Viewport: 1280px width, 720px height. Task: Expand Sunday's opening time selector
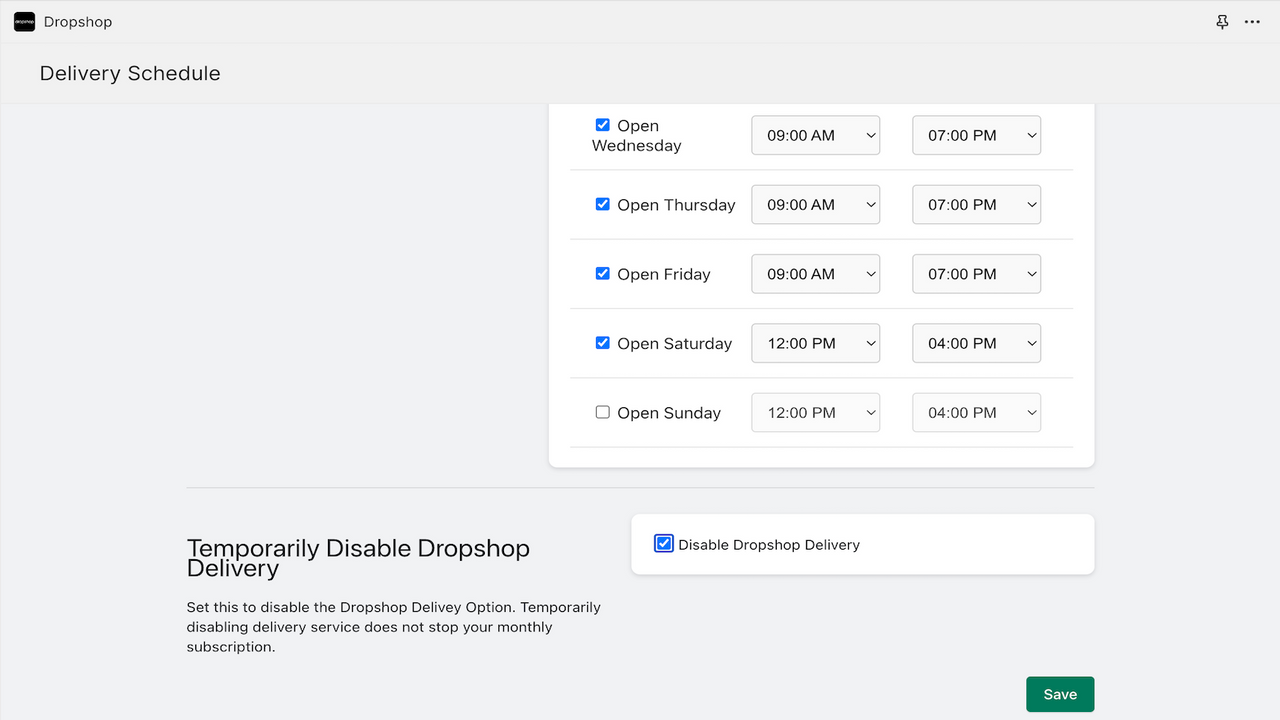[815, 412]
